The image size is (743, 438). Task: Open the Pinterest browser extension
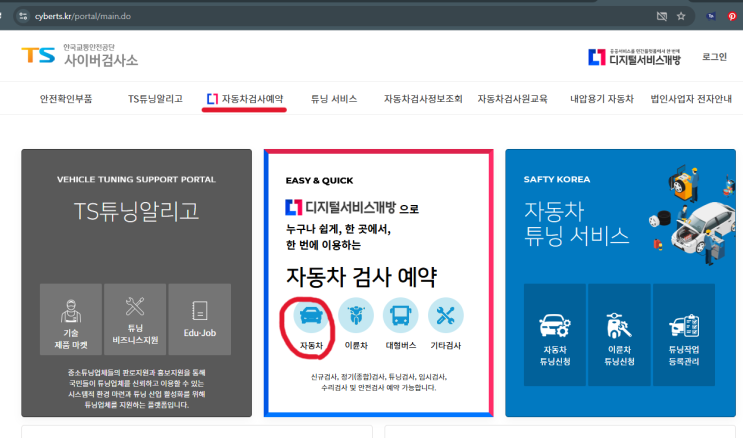[x=732, y=16]
